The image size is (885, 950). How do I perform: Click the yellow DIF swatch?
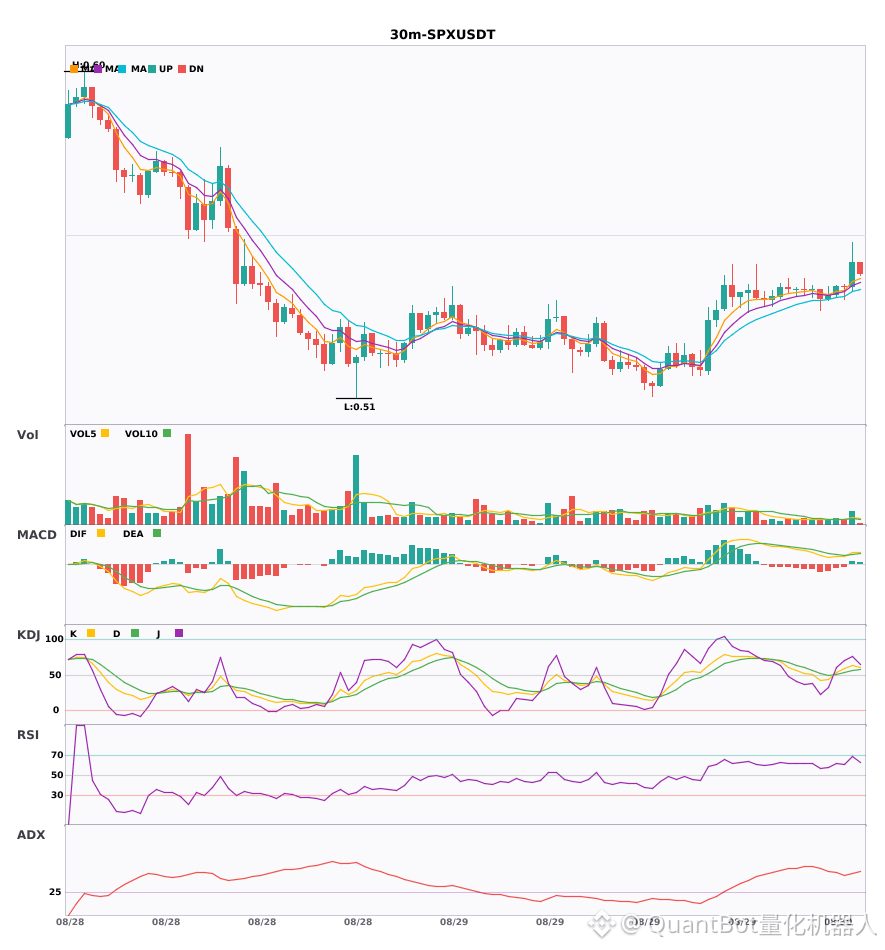pos(101,533)
